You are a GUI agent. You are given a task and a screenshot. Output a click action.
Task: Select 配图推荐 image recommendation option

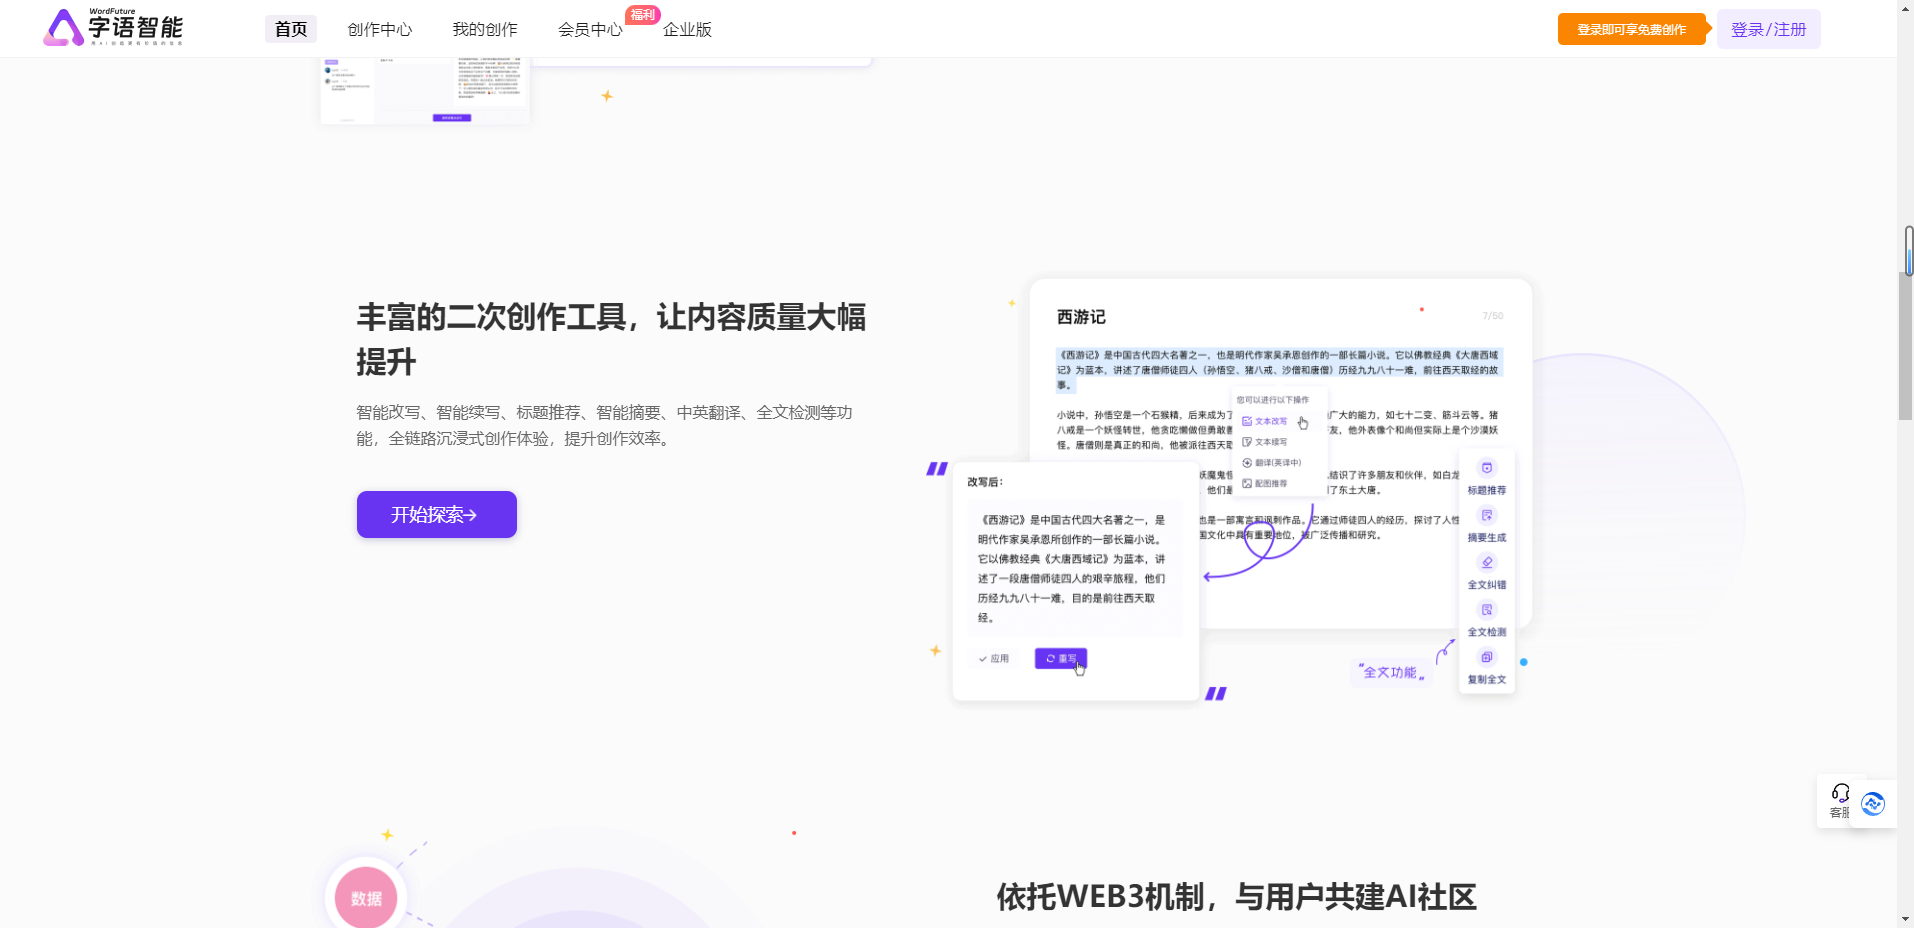1266,483
